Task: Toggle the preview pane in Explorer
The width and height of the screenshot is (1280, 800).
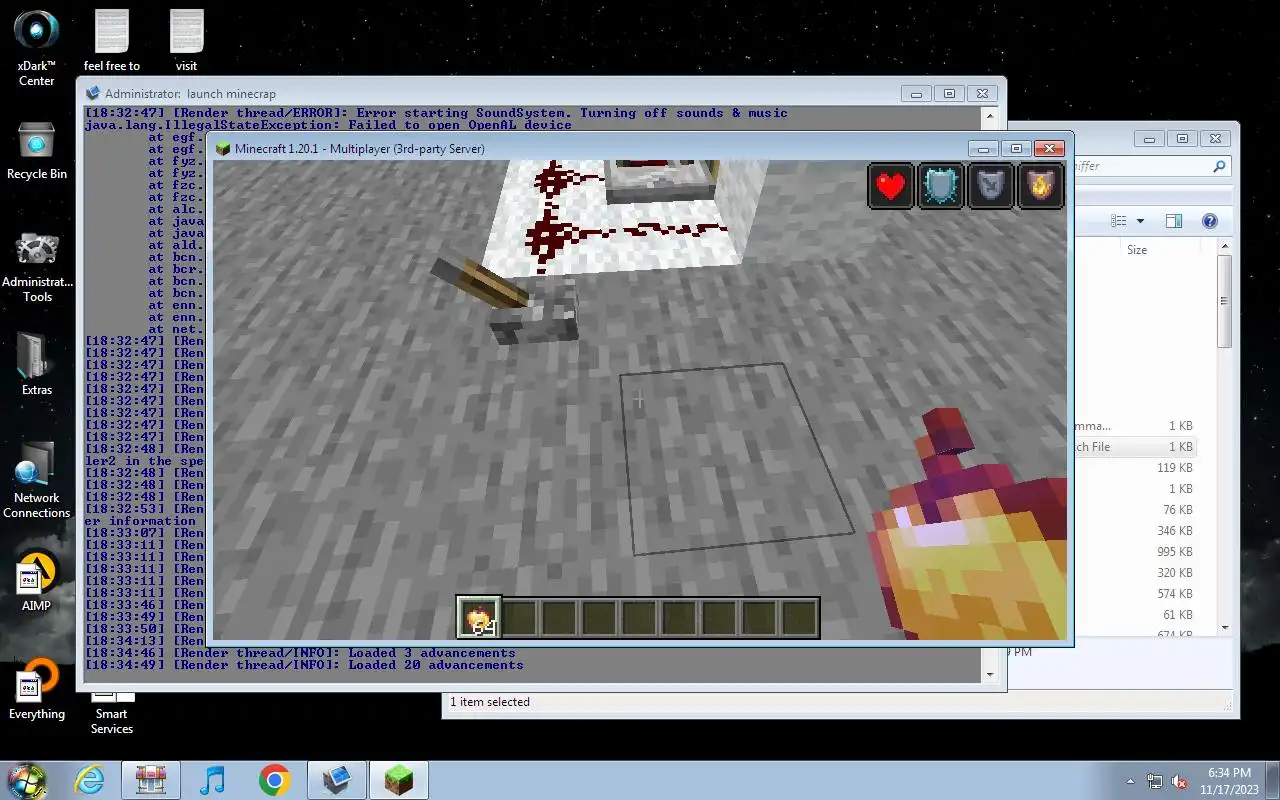Action: click(1174, 221)
